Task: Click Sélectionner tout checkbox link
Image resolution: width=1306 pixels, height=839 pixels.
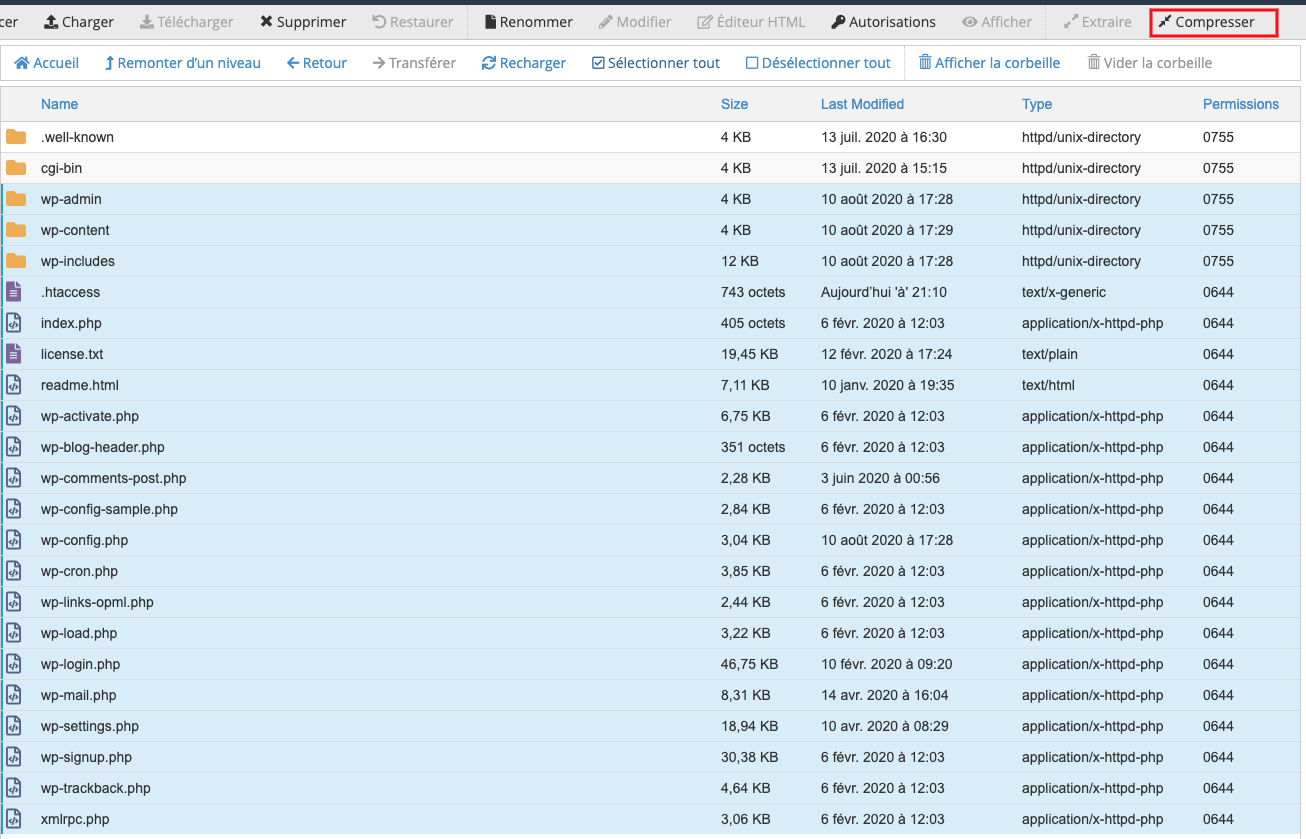Action: tap(656, 63)
